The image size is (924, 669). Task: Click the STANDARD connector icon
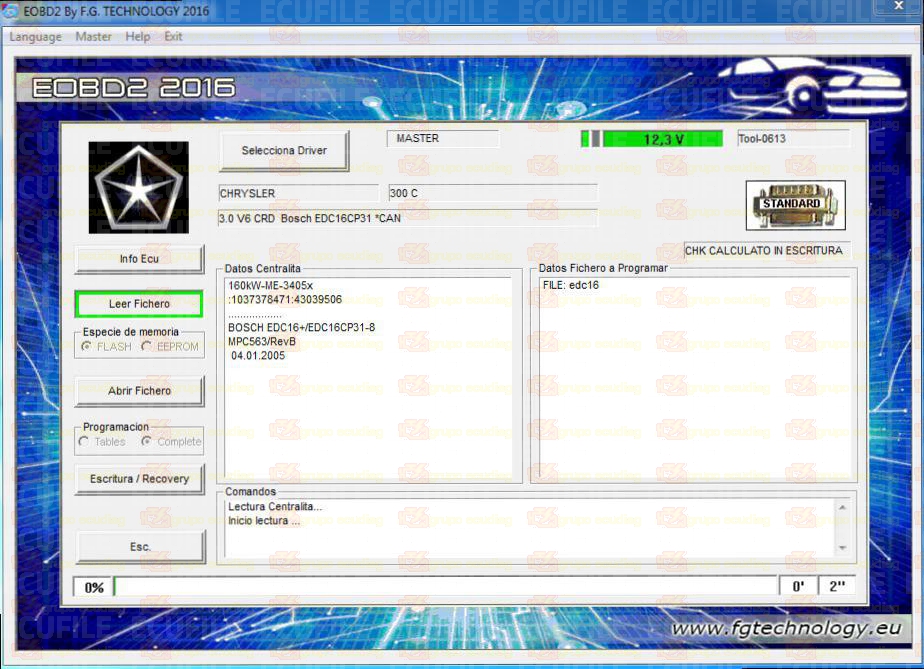796,205
